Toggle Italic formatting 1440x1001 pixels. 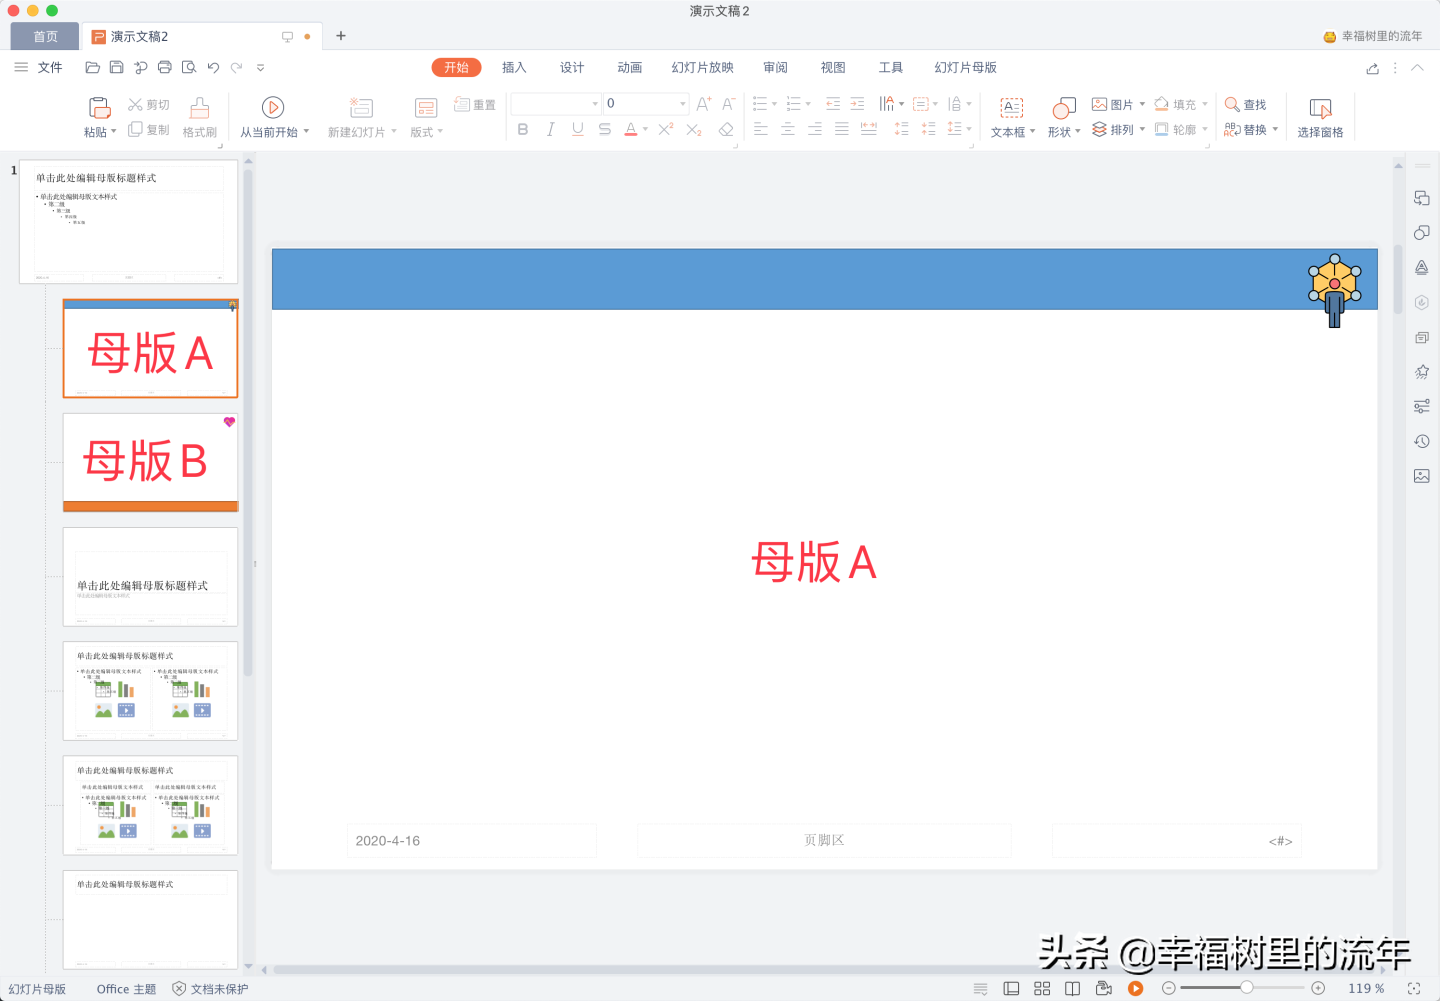pos(550,130)
